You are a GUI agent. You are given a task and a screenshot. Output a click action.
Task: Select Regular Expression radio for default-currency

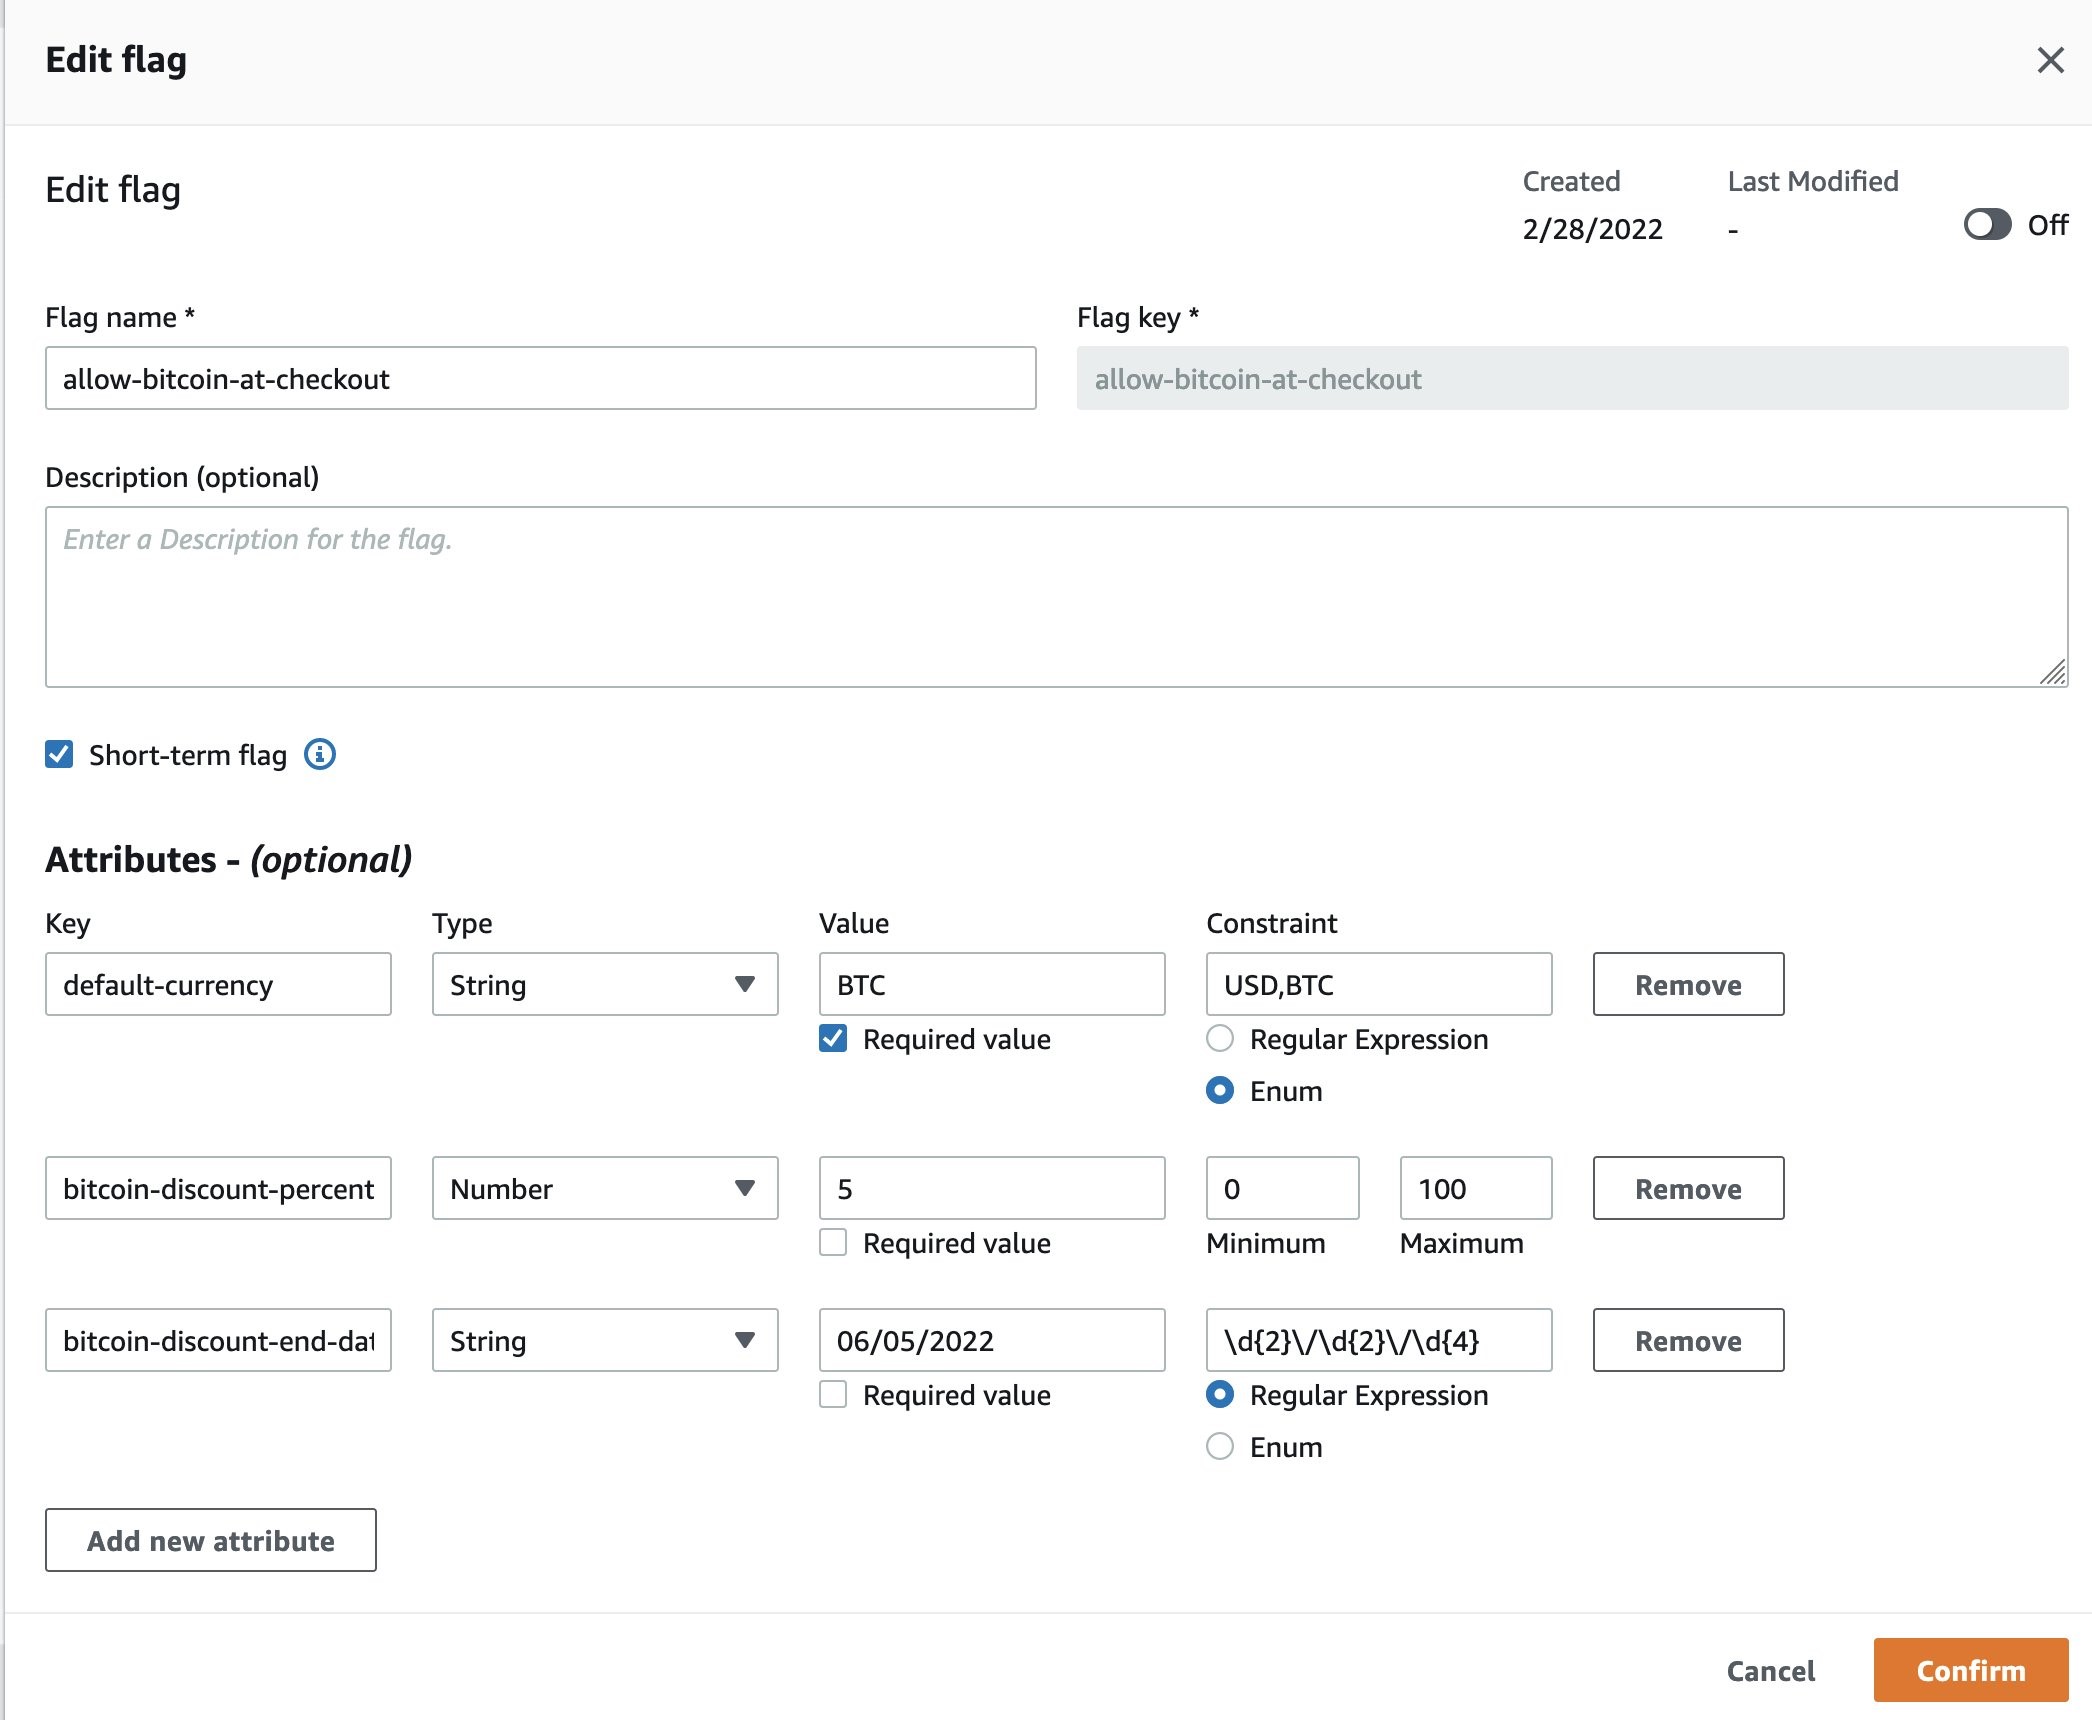pyautogui.click(x=1218, y=1037)
